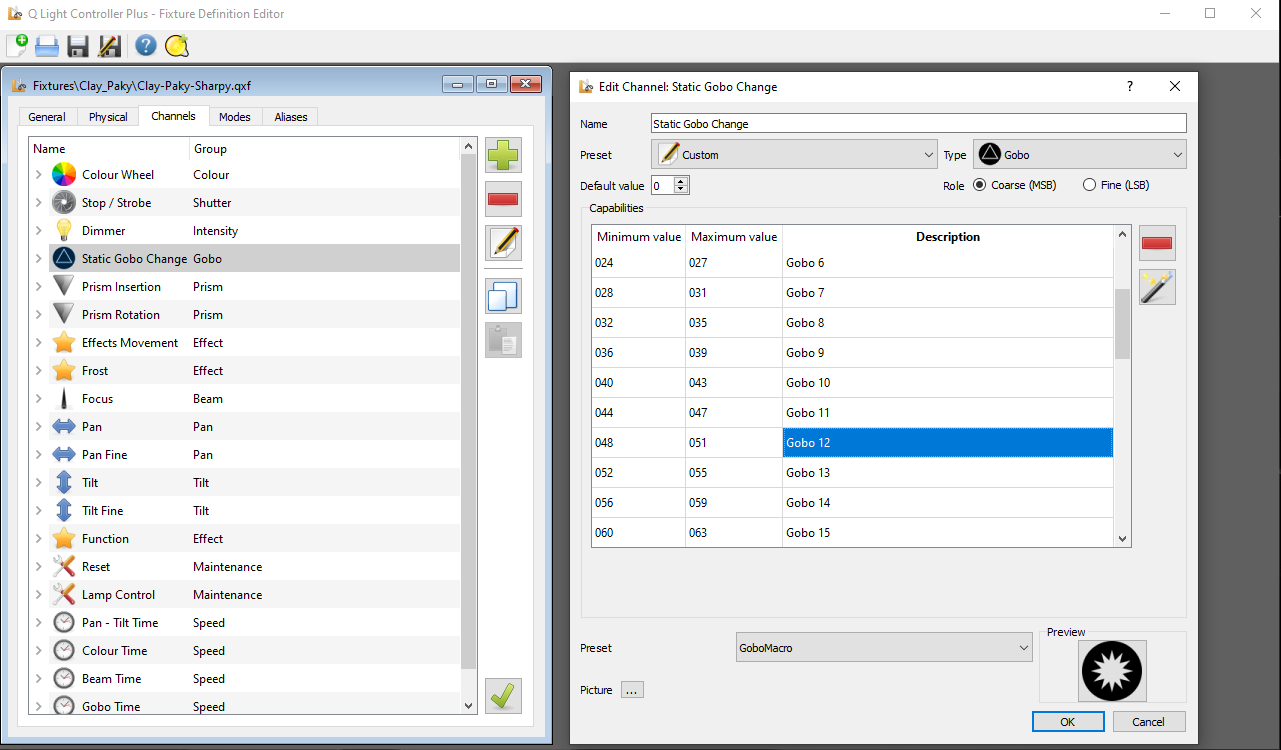Select the Coarse (MSB) role
The width and height of the screenshot is (1281, 750).
click(x=979, y=185)
